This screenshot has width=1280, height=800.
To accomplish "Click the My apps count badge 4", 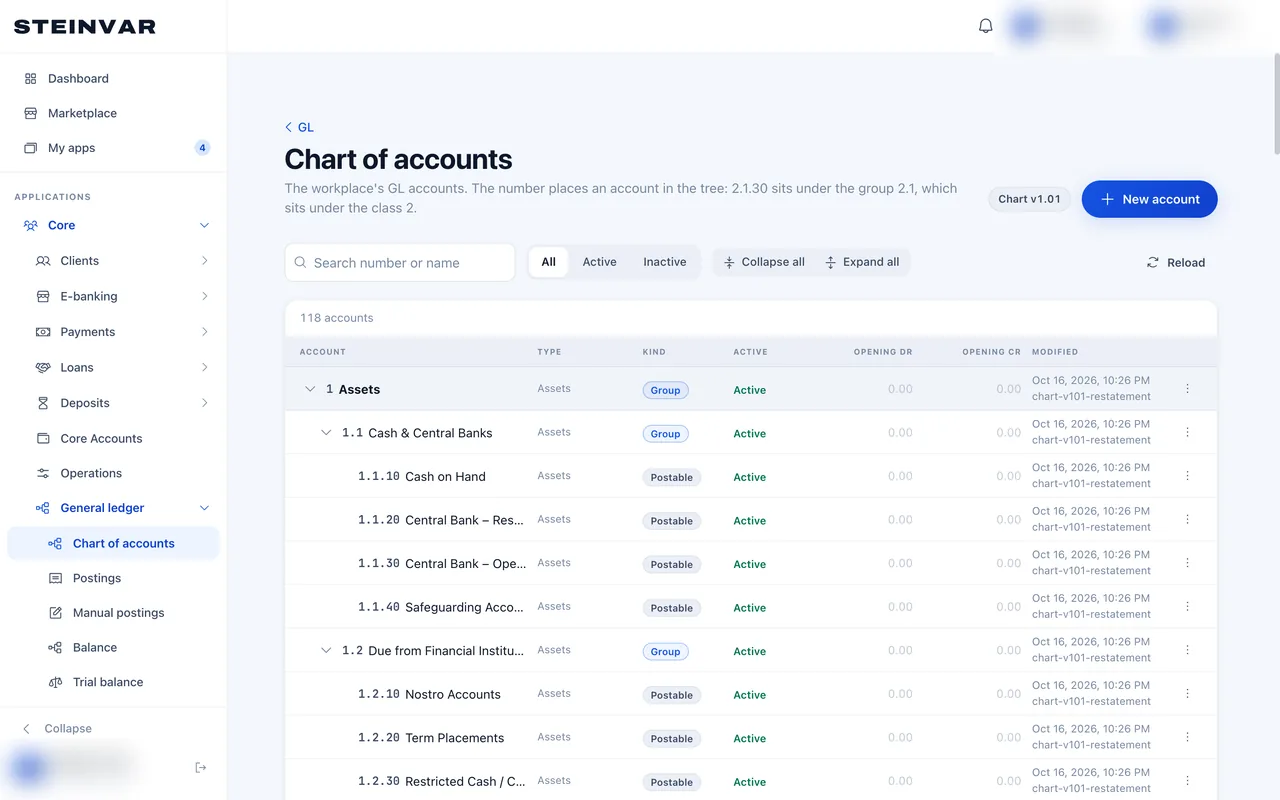I will [202, 148].
